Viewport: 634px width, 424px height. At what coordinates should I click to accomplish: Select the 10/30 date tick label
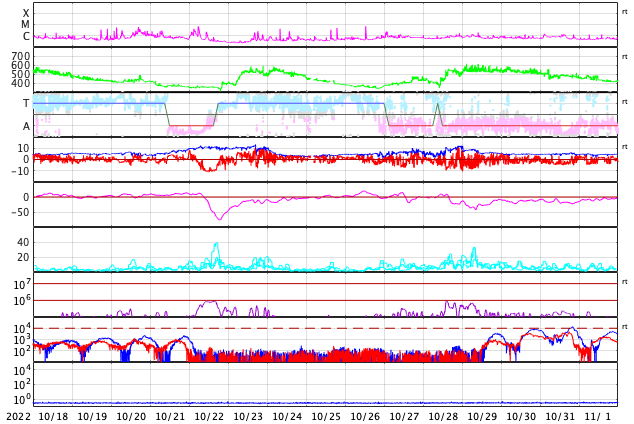pos(521,416)
